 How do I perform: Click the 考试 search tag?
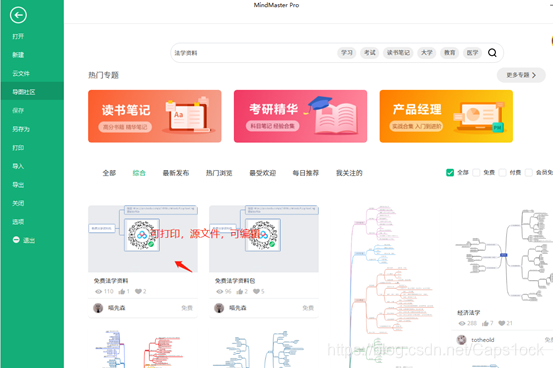coord(370,53)
